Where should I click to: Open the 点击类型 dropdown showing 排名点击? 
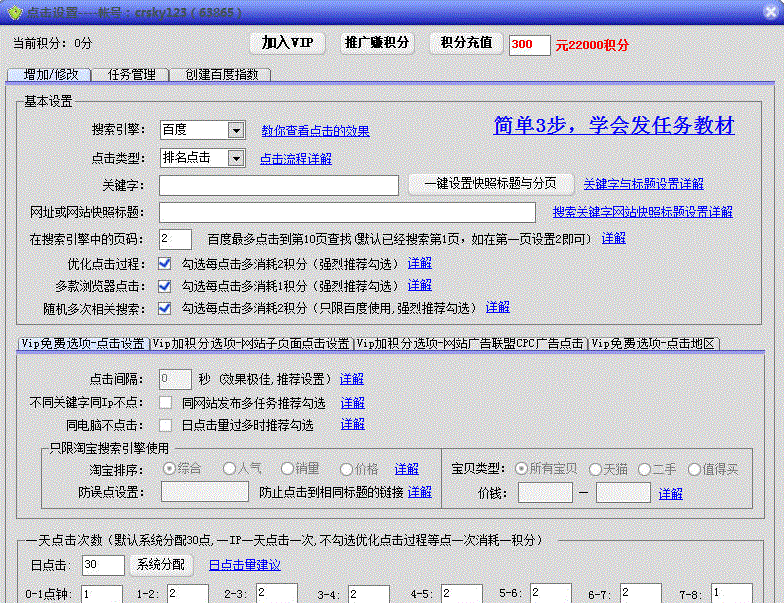[x=235, y=158]
